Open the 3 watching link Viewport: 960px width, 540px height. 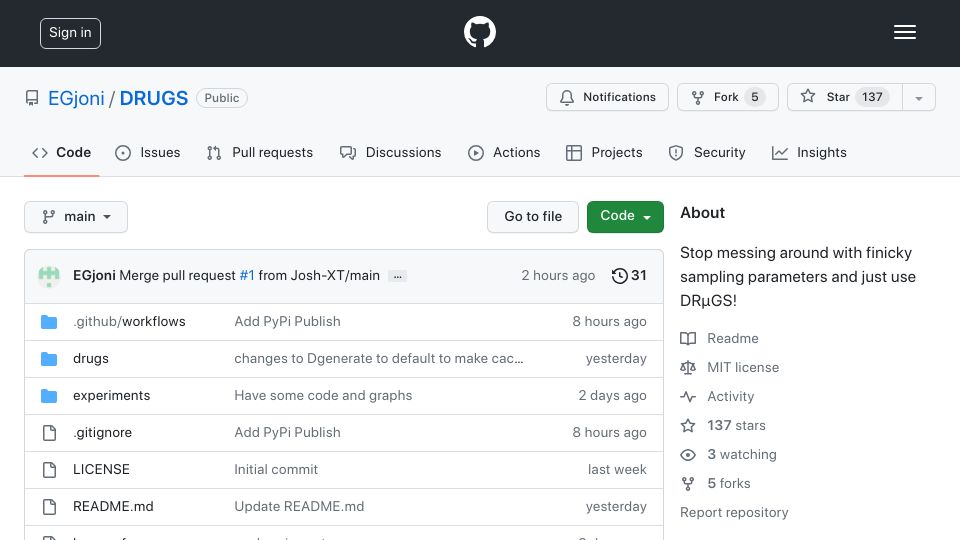tap(742, 454)
